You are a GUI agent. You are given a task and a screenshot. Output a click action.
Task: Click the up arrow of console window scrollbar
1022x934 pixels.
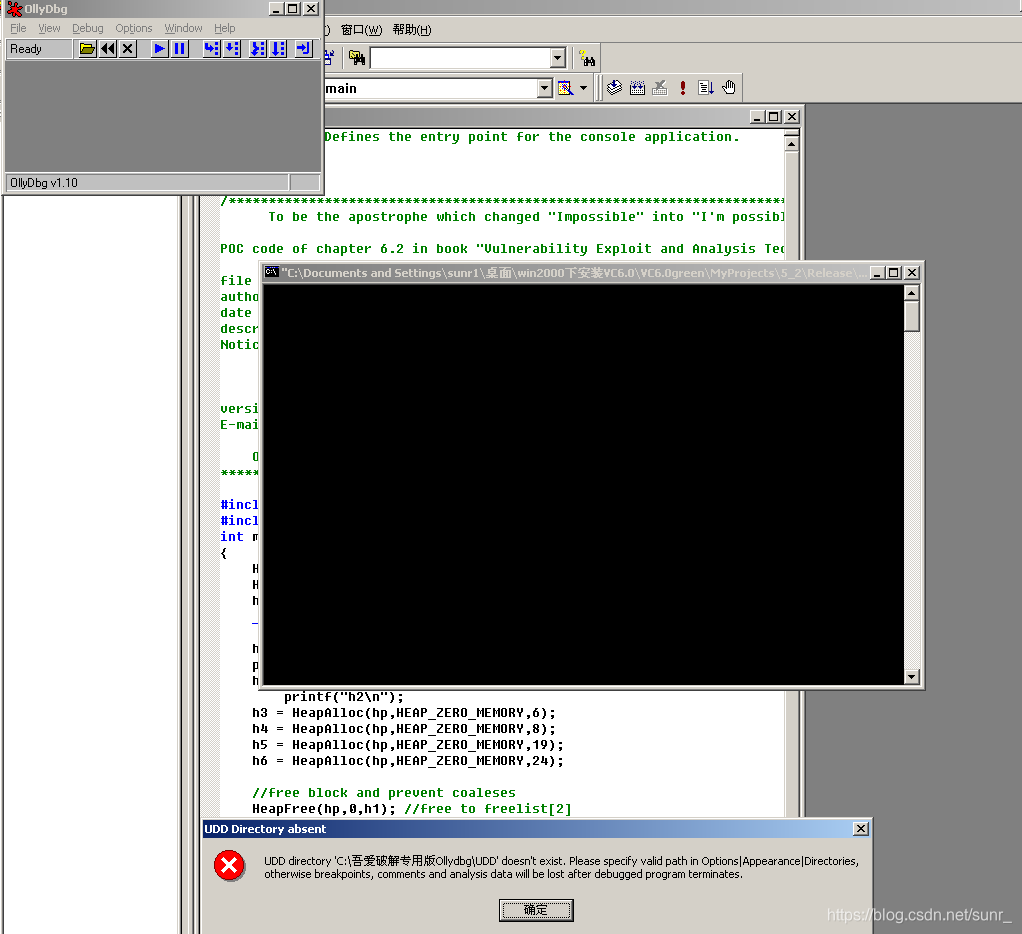(912, 293)
